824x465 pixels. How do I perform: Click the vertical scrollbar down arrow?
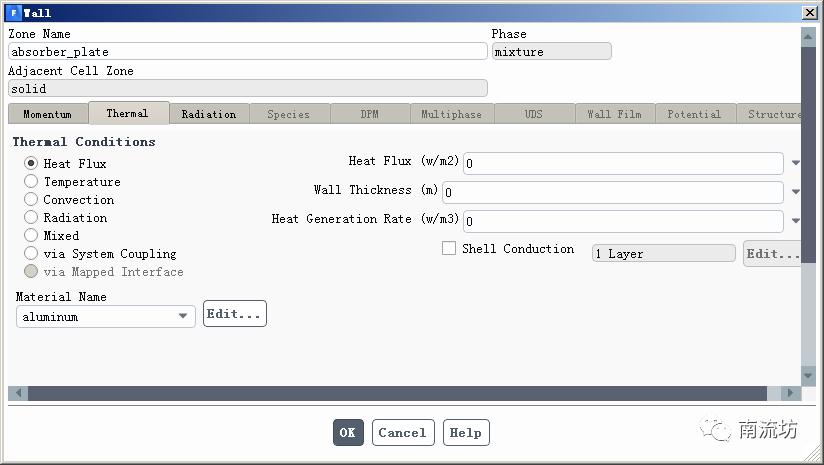point(808,375)
